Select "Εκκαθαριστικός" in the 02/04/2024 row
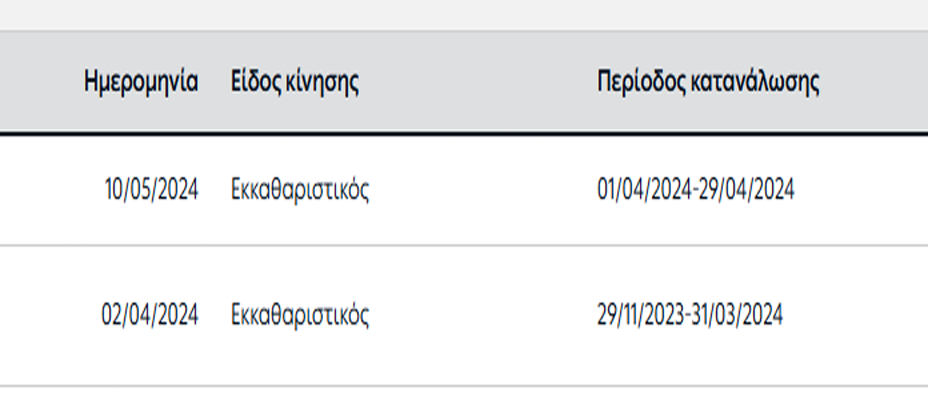928x400 pixels. click(300, 315)
